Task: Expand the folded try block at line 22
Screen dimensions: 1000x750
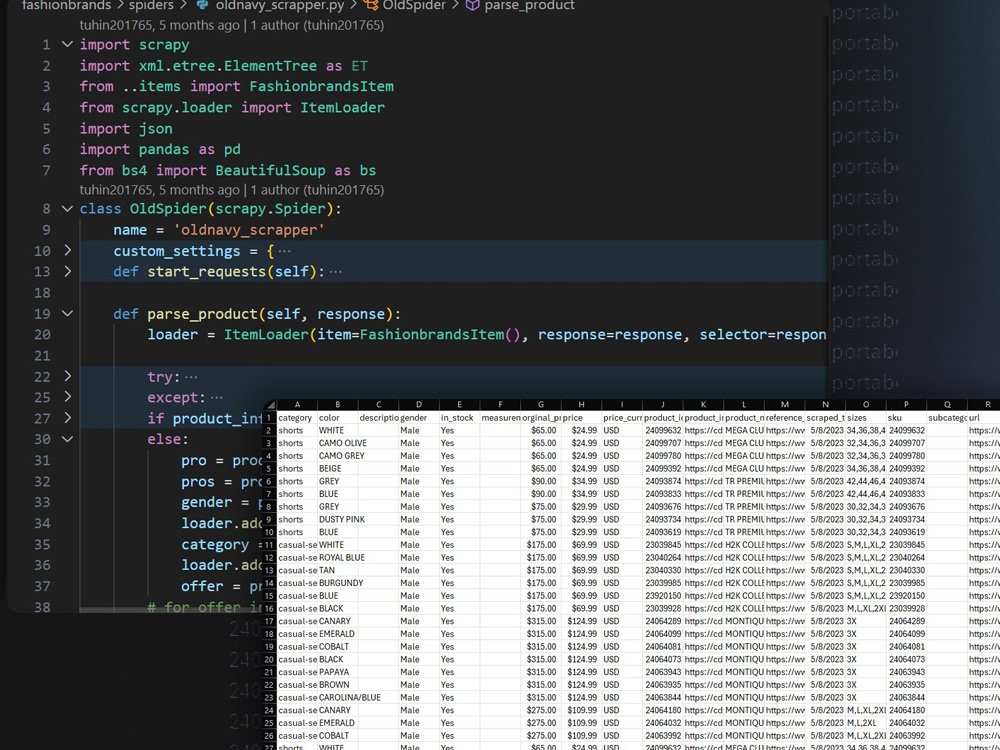Action: click(67, 376)
